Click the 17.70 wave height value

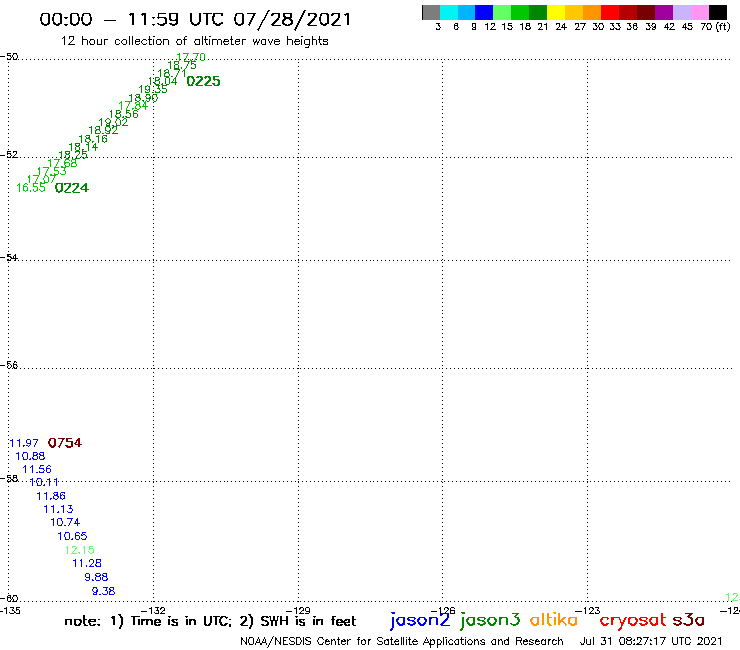[x=191, y=57]
